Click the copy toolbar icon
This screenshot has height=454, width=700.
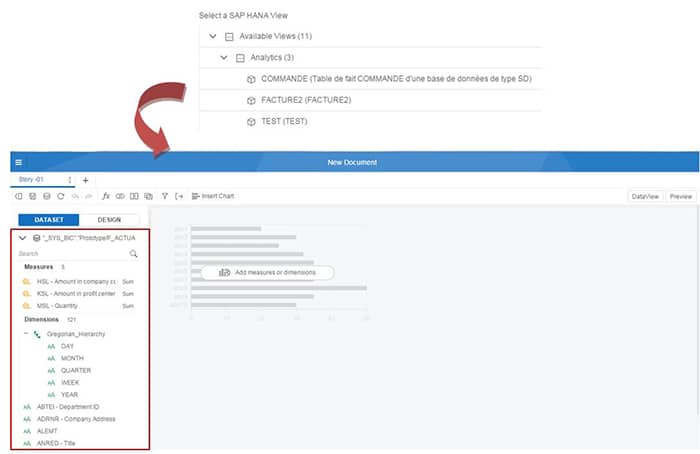[149, 196]
